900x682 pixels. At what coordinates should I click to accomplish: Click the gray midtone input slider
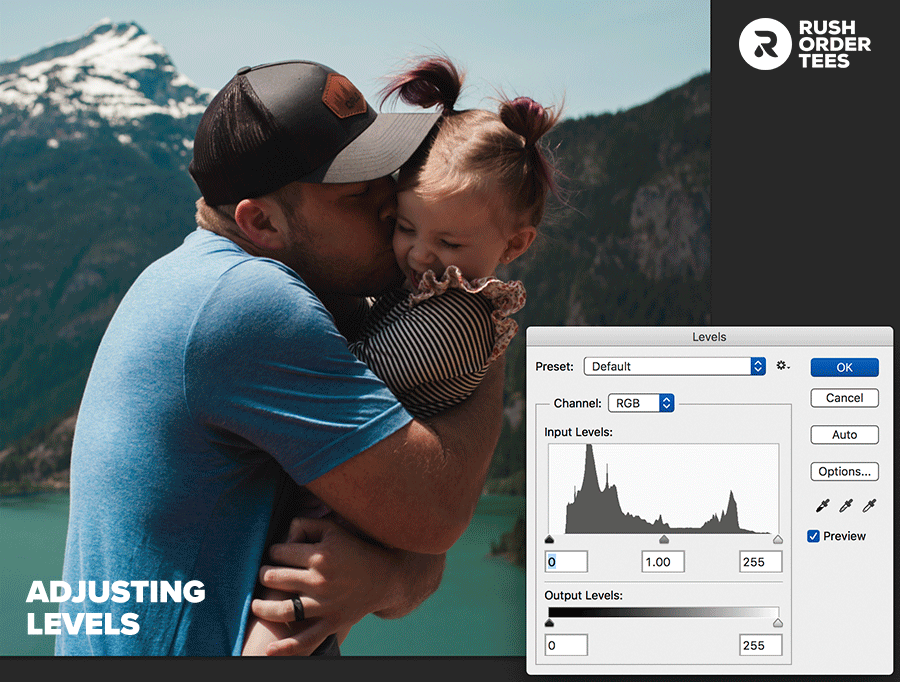663,538
